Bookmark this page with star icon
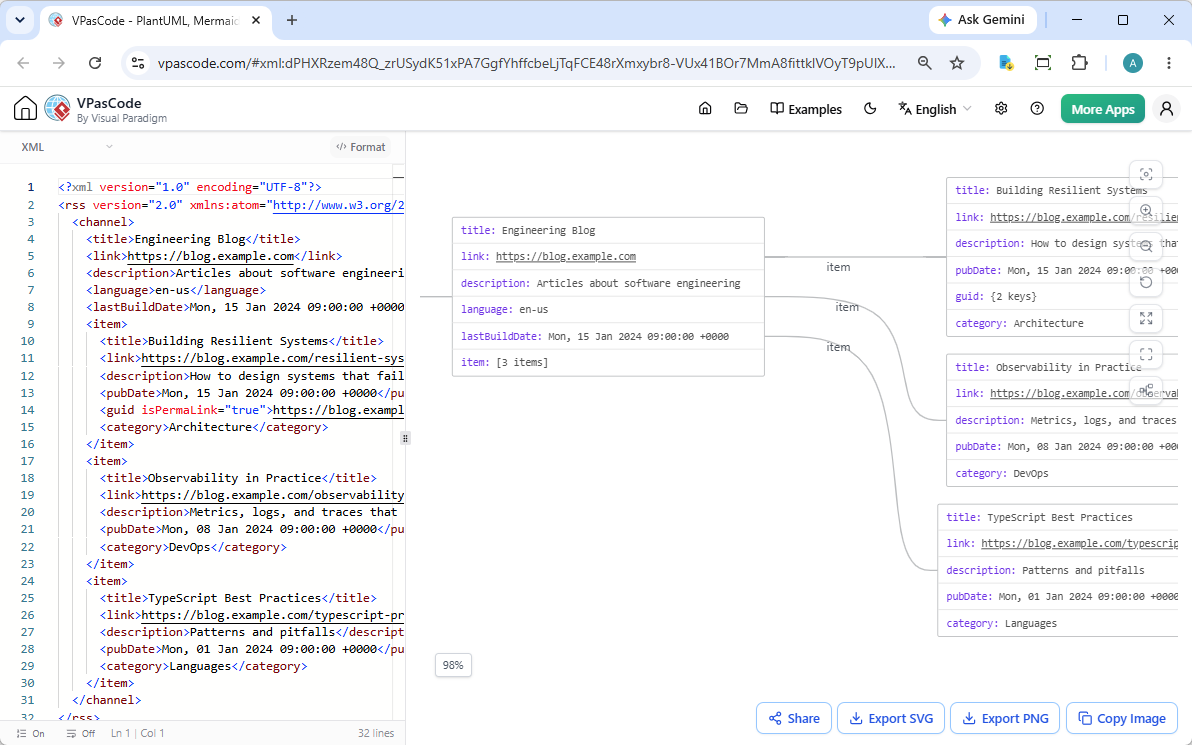 [957, 63]
